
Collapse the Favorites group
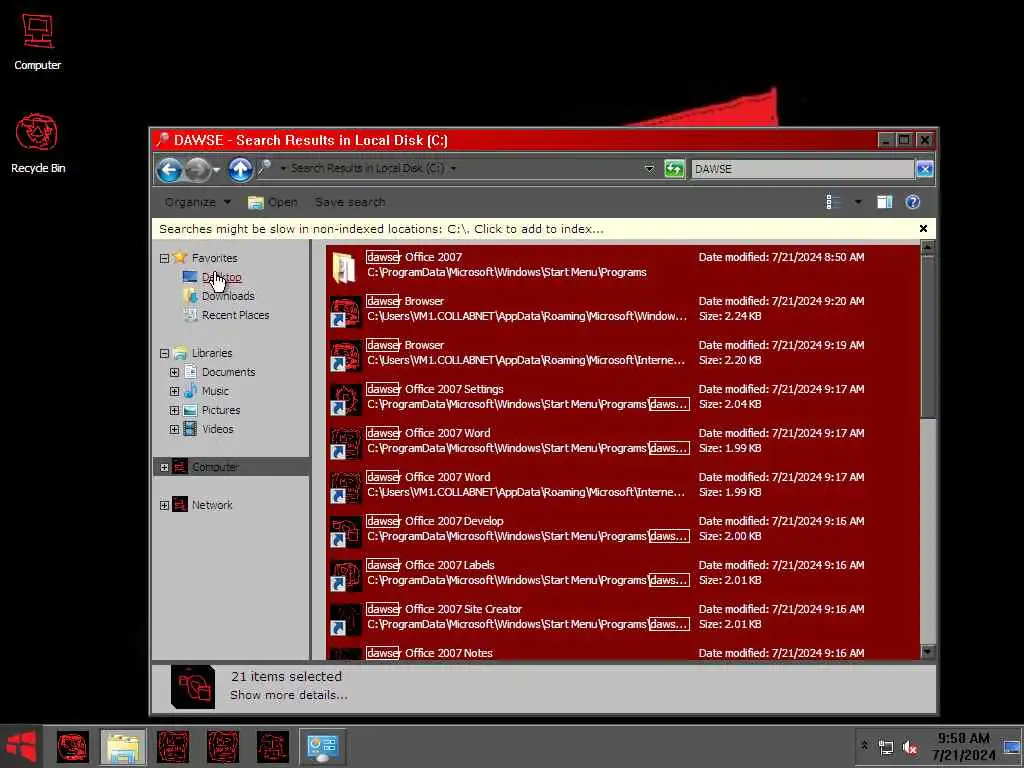coord(165,259)
